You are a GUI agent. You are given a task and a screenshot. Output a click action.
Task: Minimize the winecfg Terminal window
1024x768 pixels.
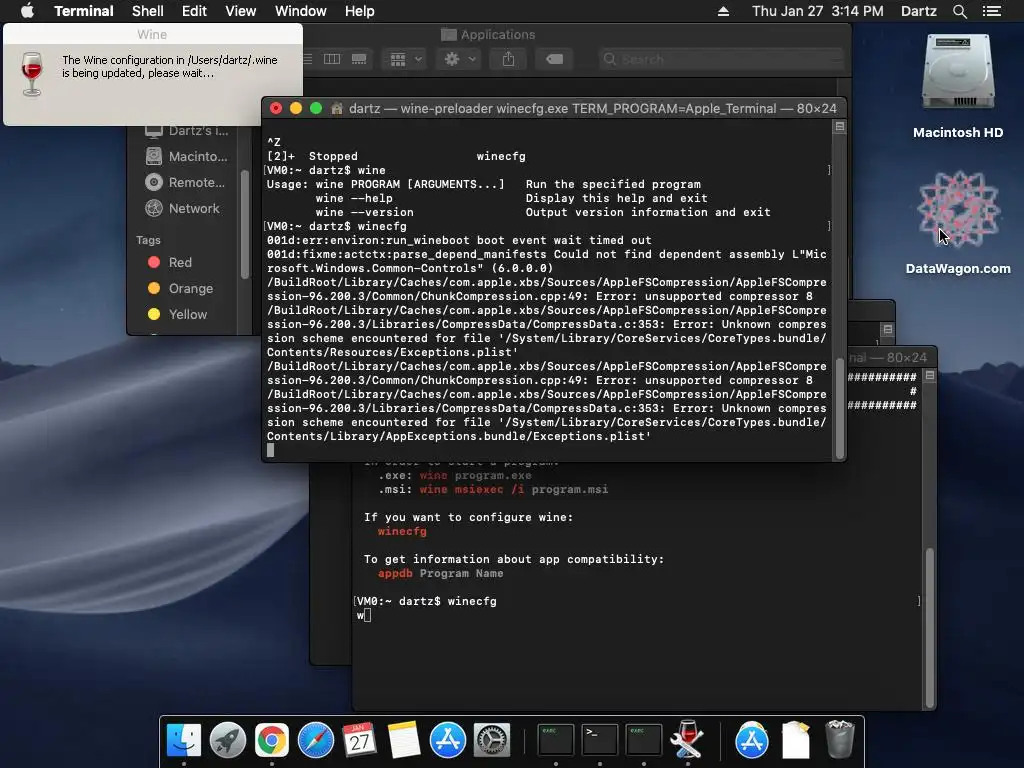(296, 108)
